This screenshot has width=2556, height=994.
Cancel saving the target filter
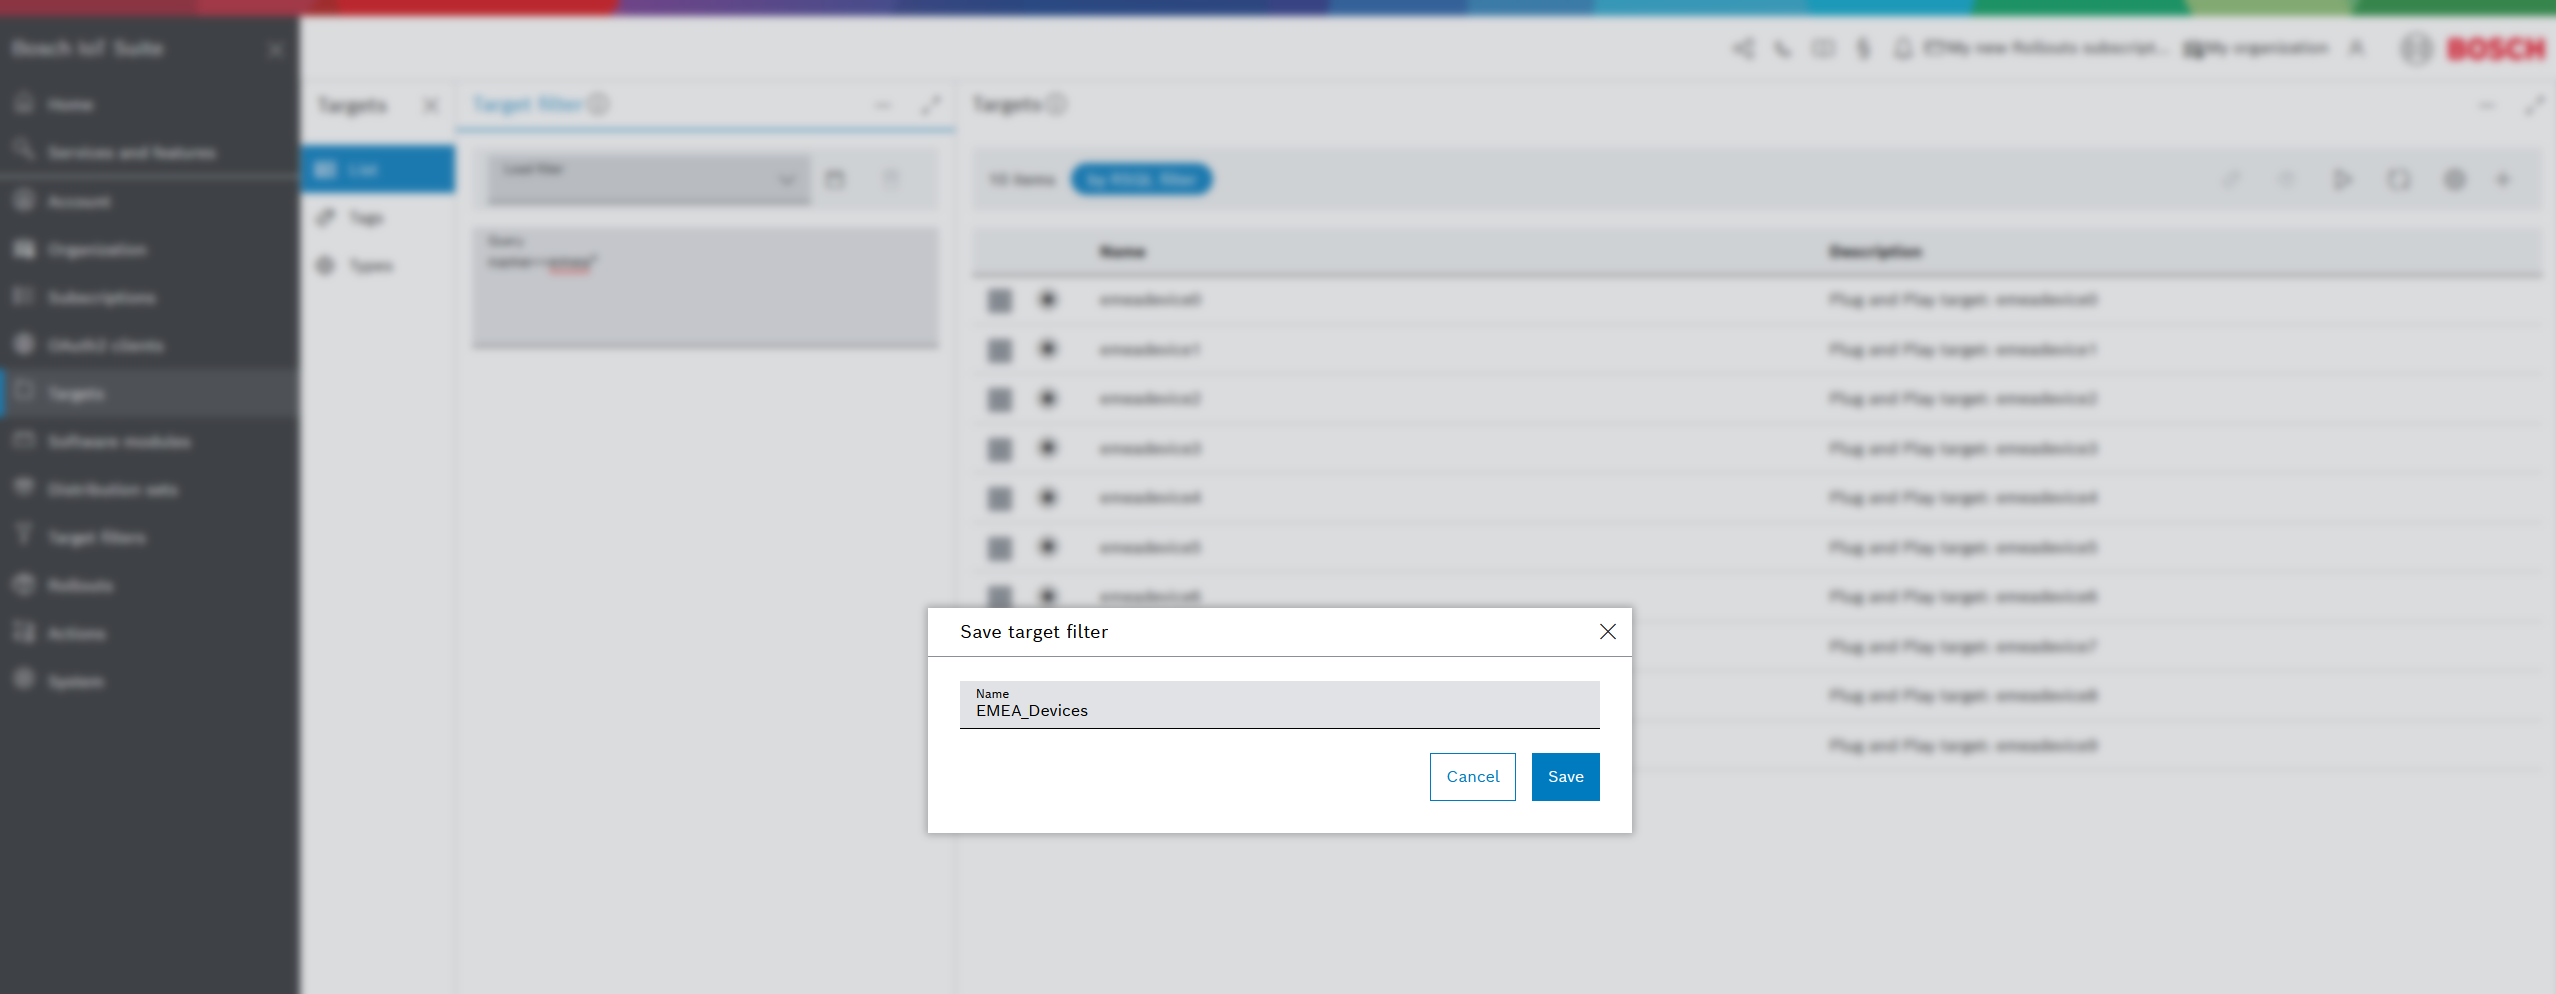[1472, 777]
